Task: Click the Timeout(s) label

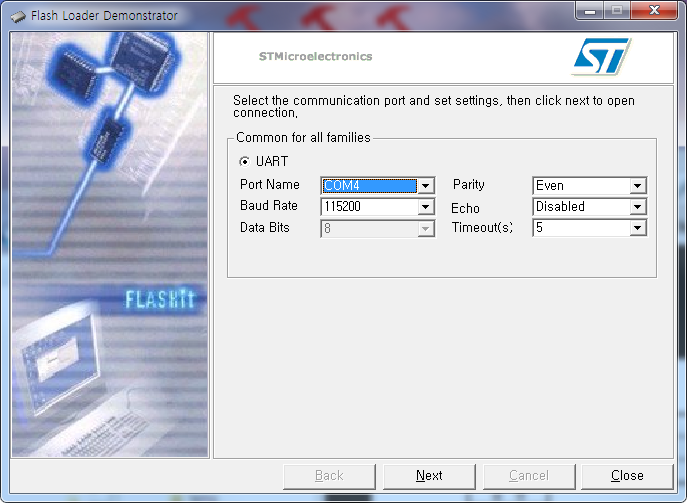Action: 482,227
